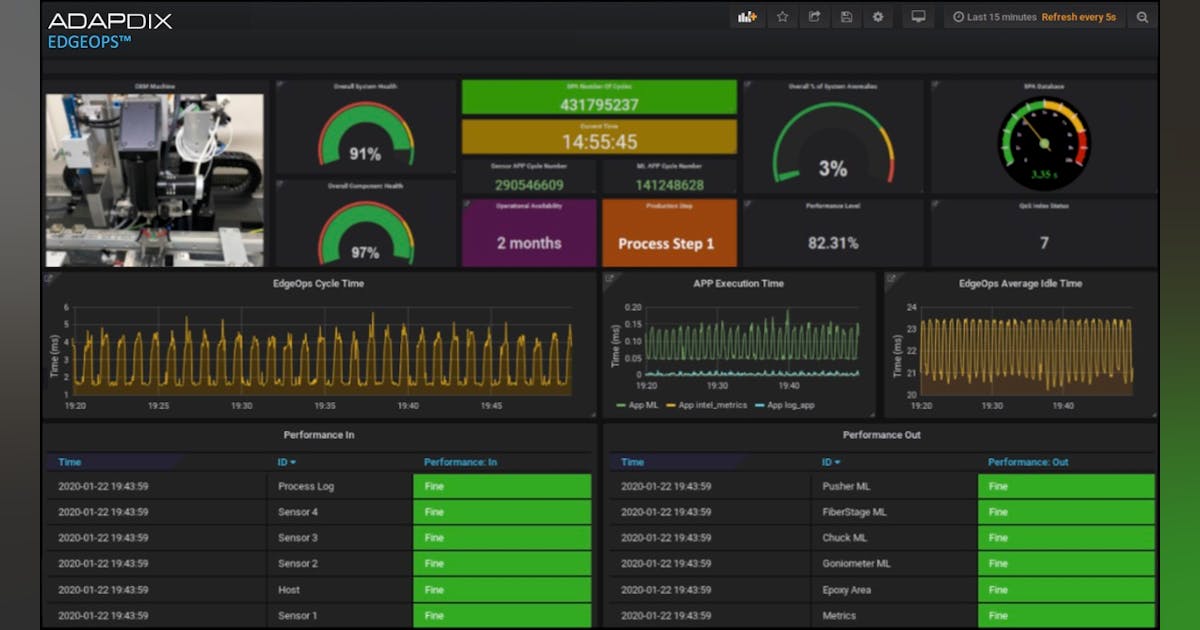Viewport: 1200px width, 630px height.
Task: Click the Time column header in Performance Out
Action: (x=632, y=462)
